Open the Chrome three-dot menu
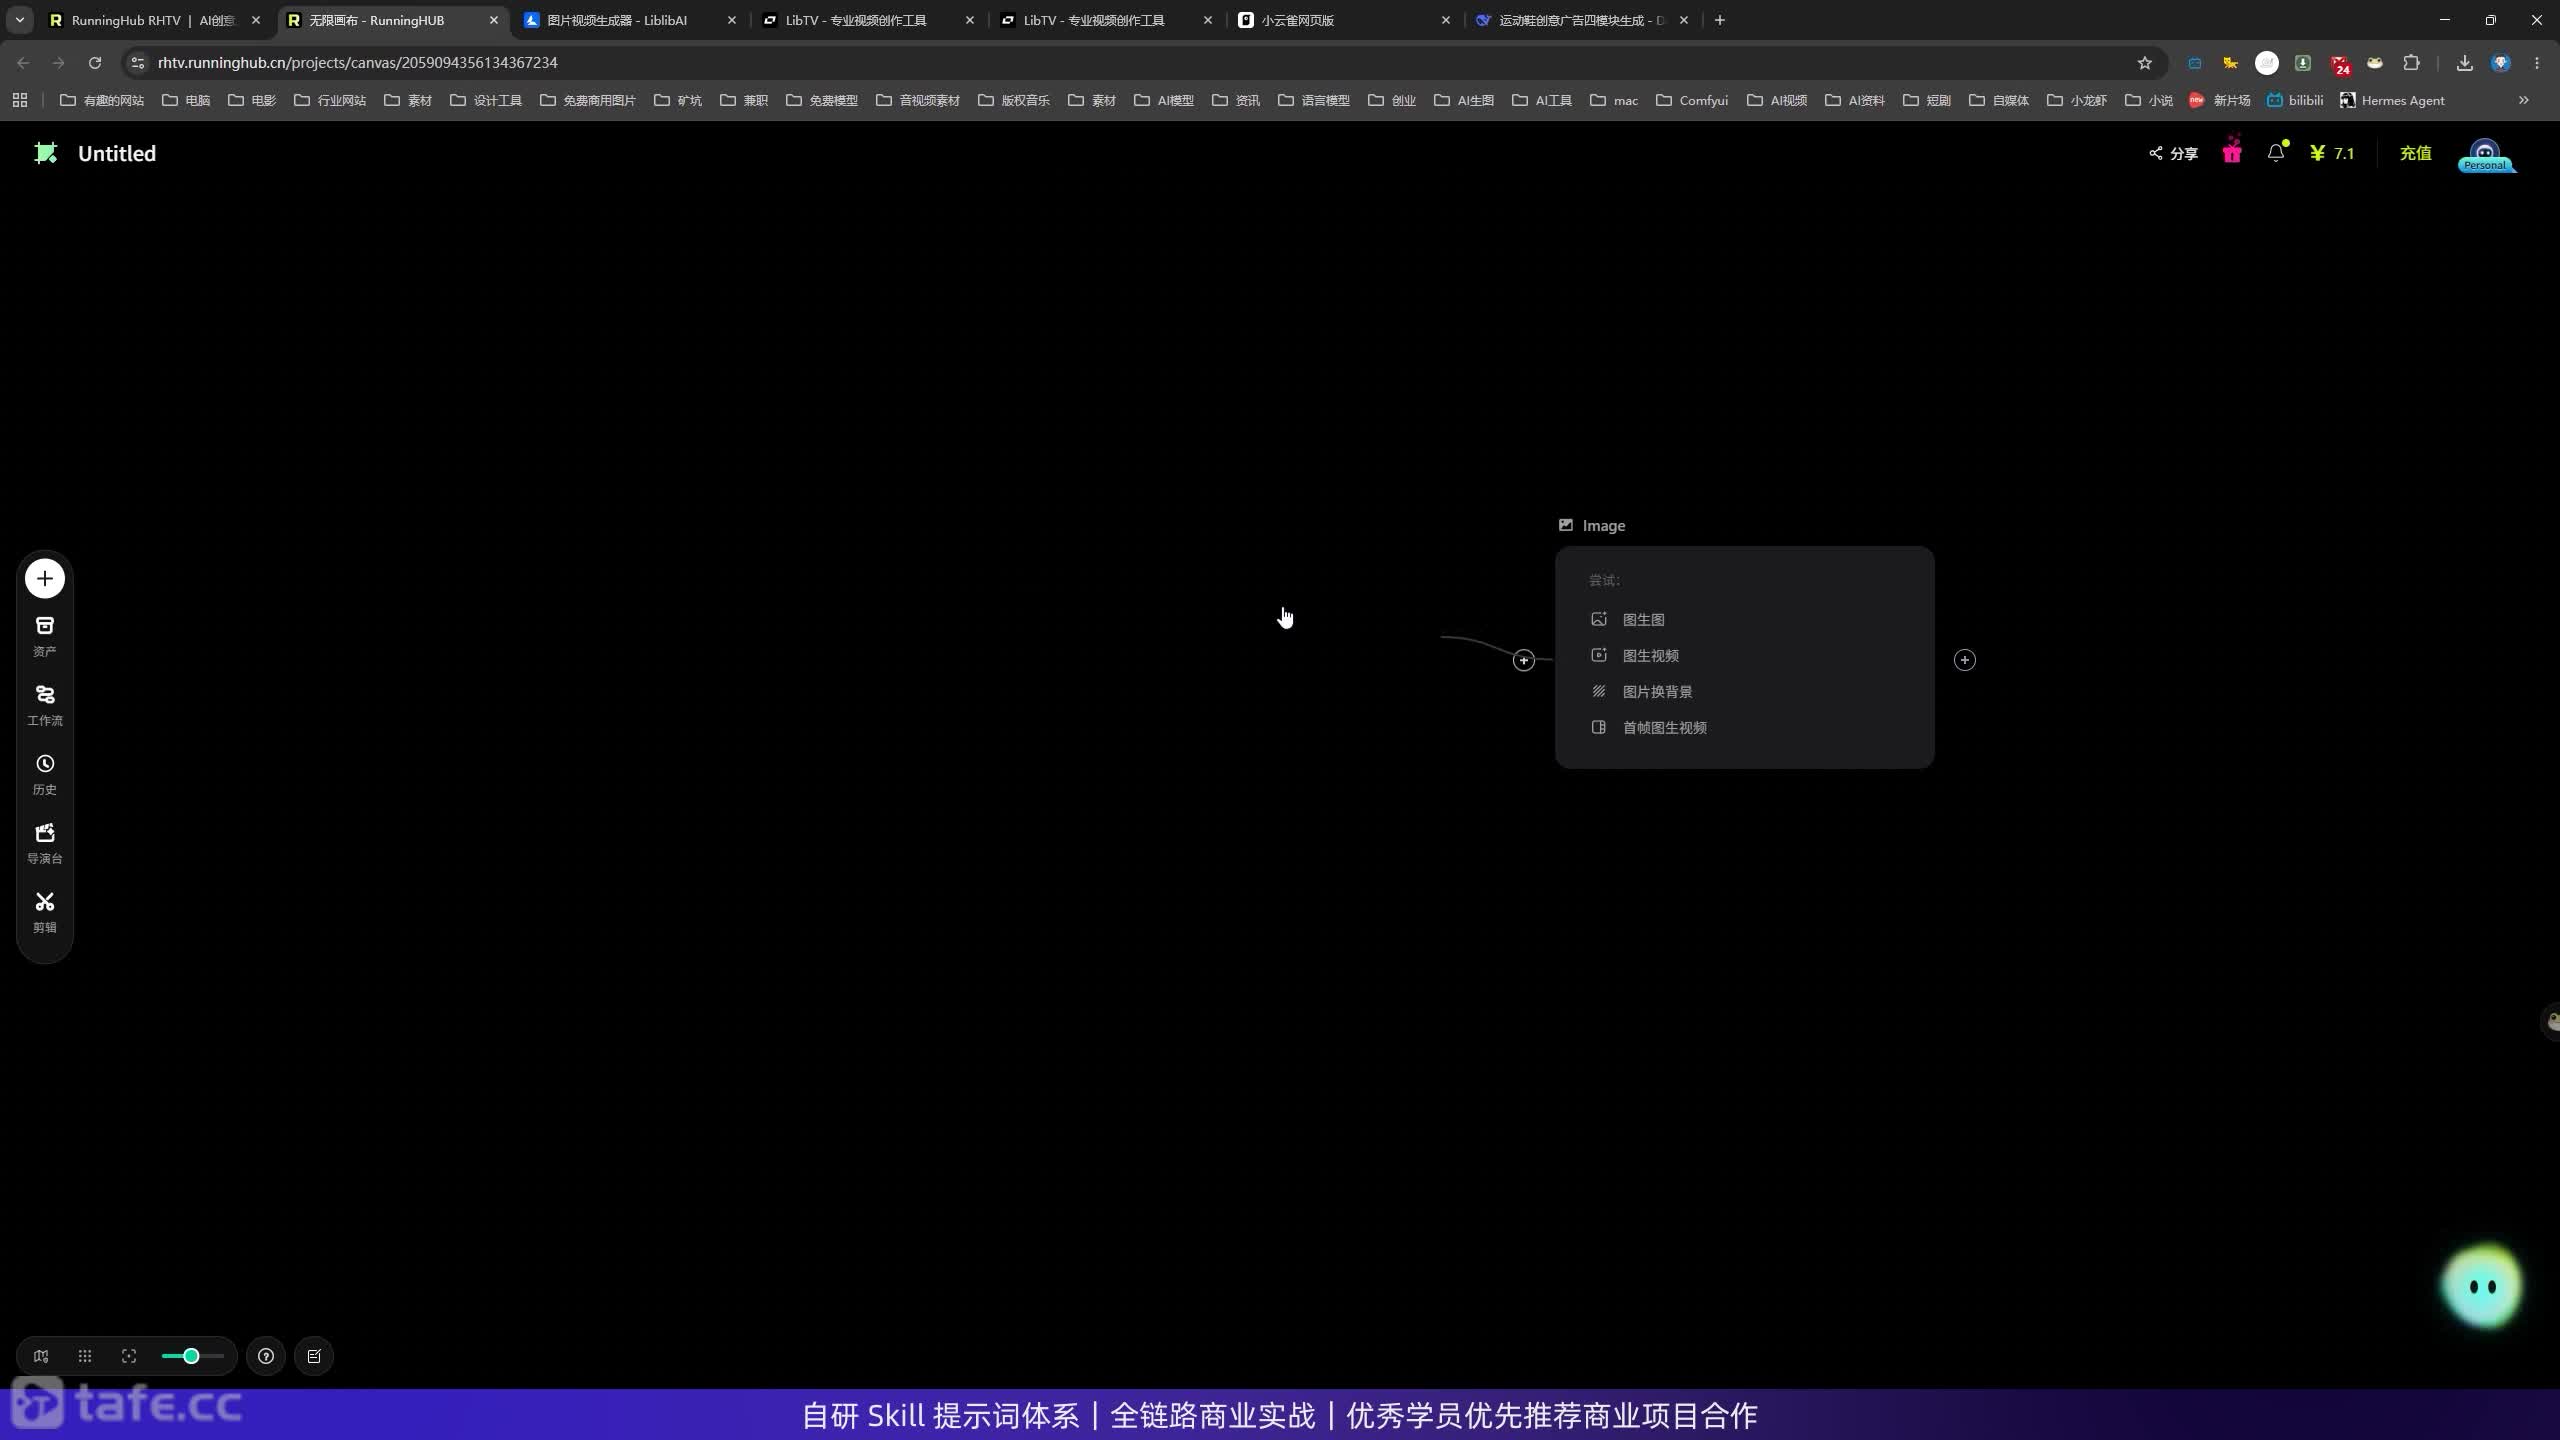 click(2537, 63)
